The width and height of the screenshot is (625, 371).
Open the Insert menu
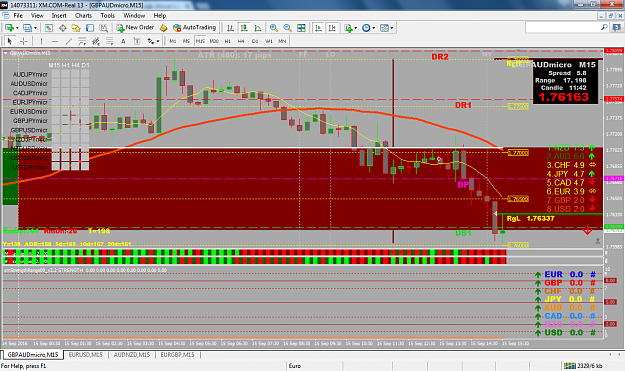(59, 16)
